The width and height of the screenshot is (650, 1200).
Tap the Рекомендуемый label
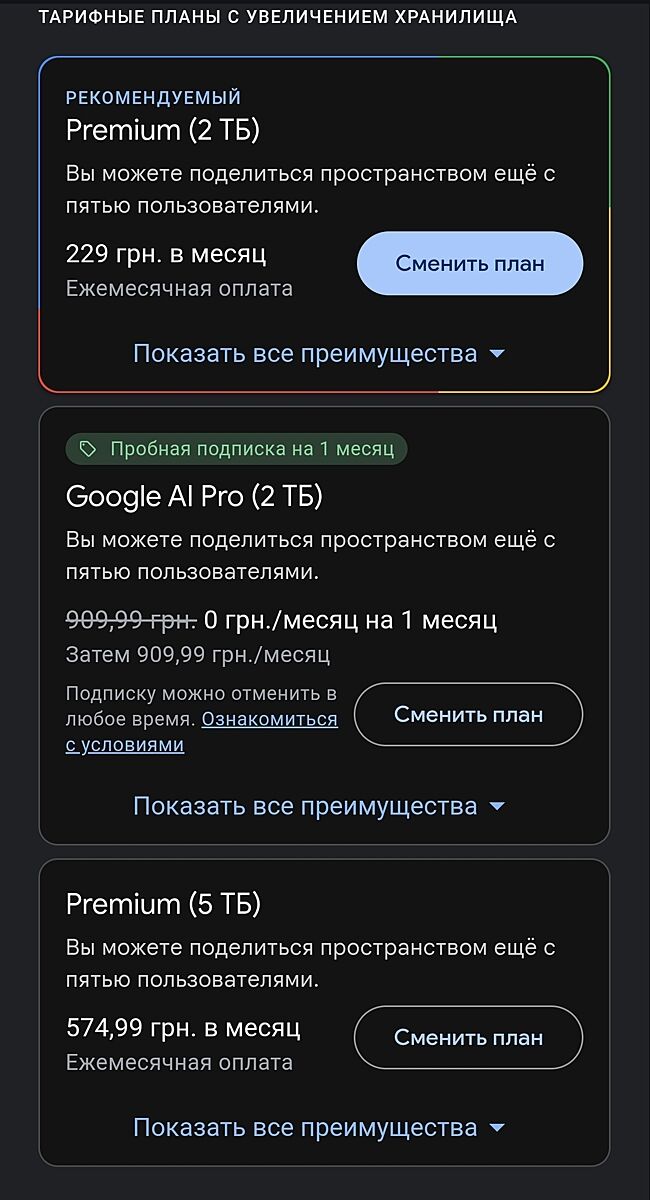(154, 98)
